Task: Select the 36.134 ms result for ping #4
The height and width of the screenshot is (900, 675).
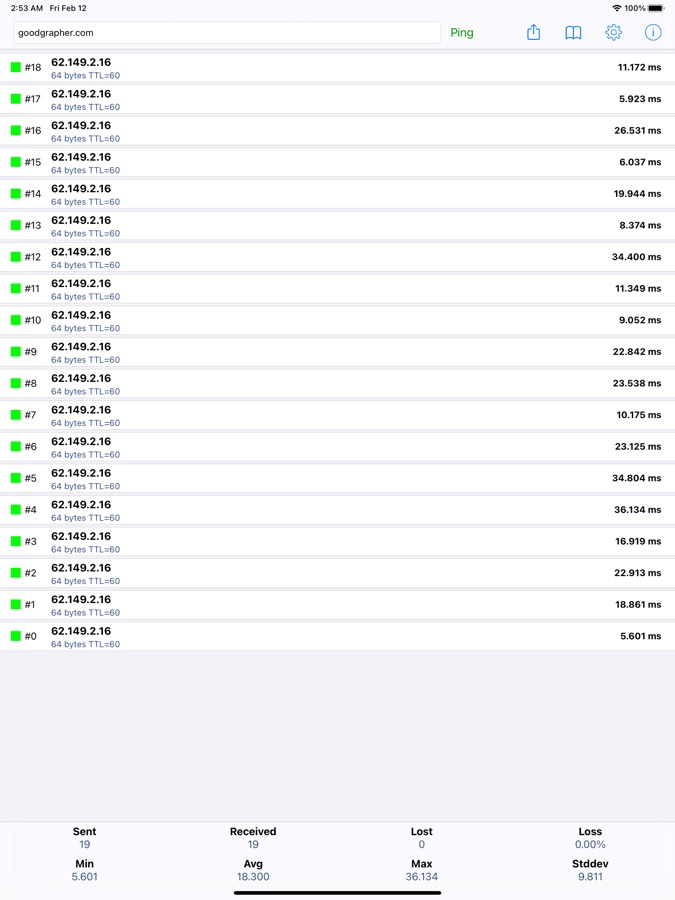Action: click(x=637, y=510)
